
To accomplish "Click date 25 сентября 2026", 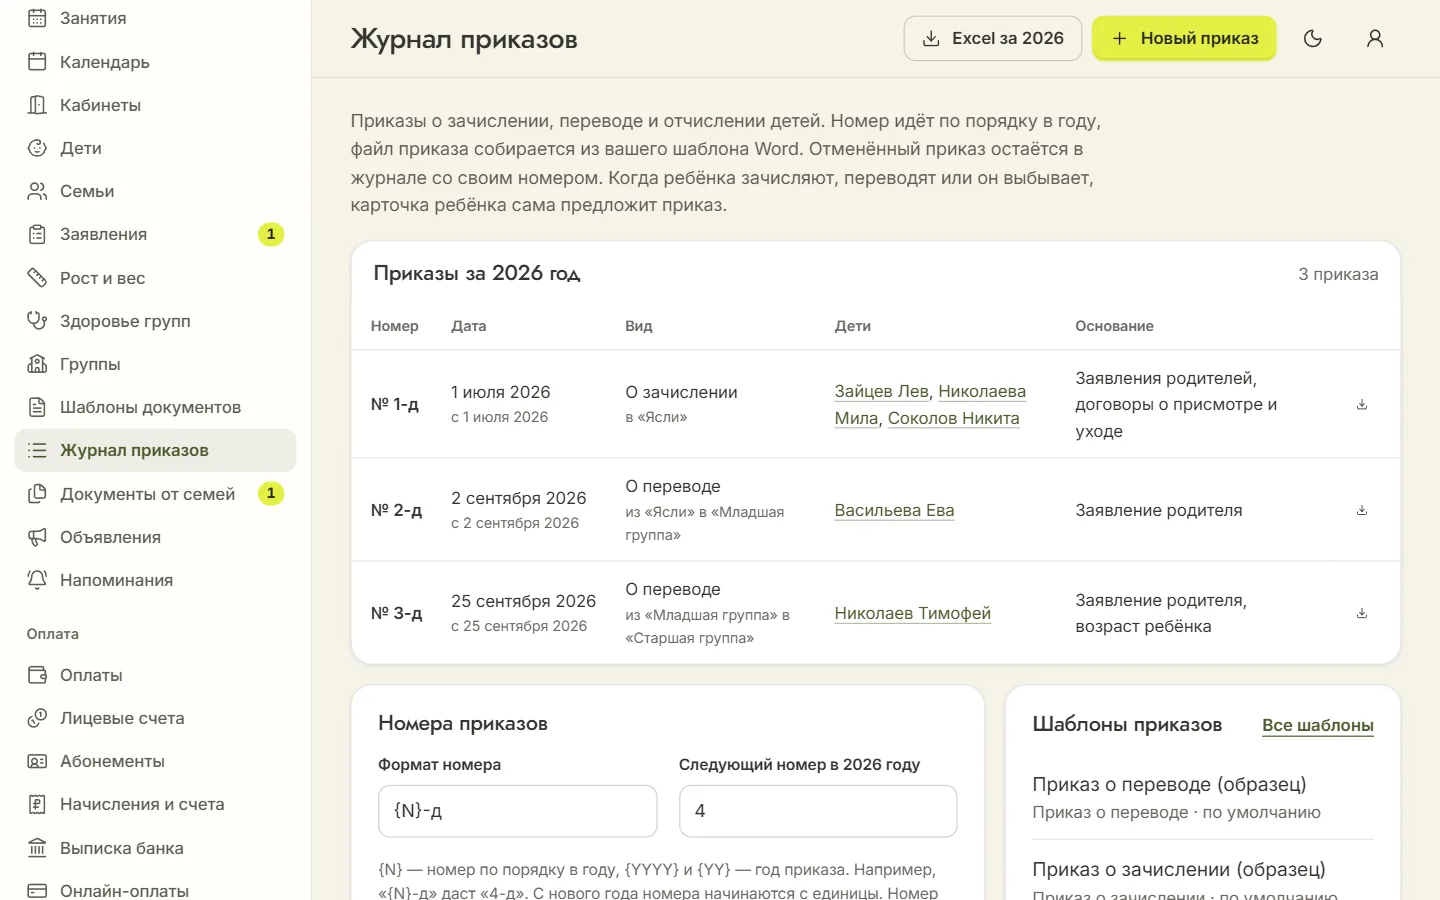I will point(523,601).
